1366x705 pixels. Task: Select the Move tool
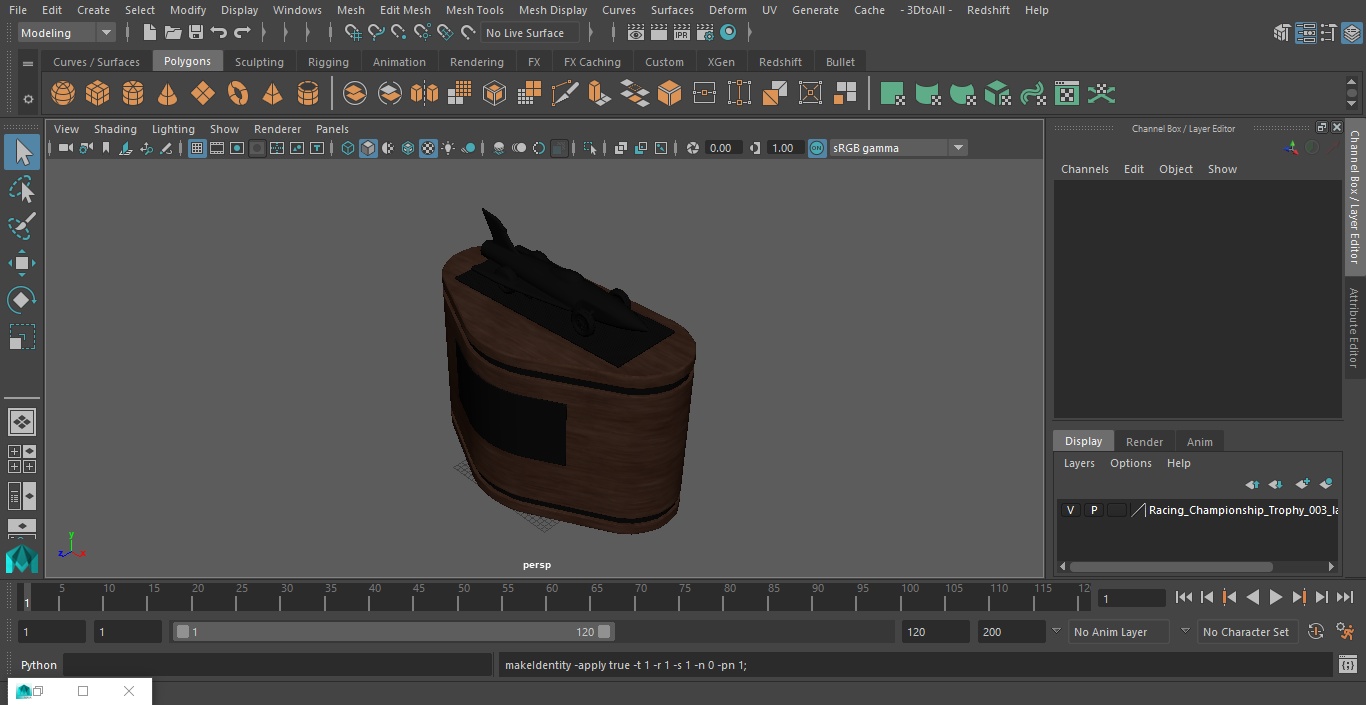point(22,264)
